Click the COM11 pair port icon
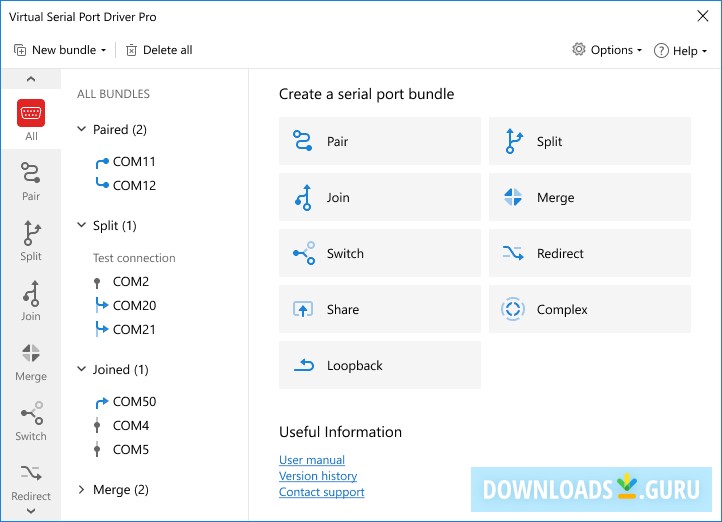722x522 pixels. [x=102, y=162]
